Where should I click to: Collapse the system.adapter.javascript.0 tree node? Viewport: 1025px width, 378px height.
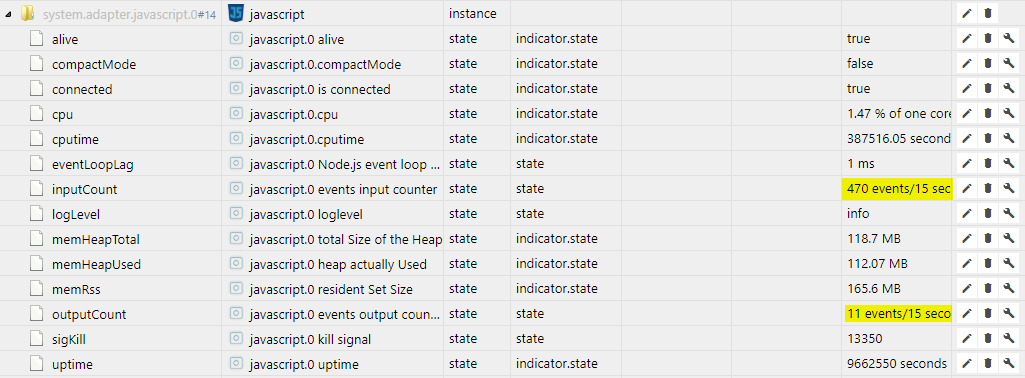7,14
